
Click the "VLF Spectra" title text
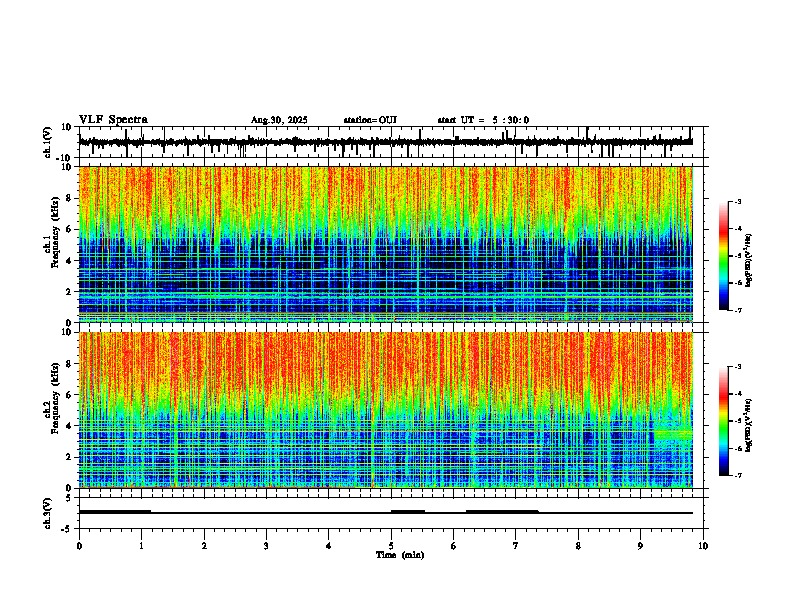[x=113, y=120]
